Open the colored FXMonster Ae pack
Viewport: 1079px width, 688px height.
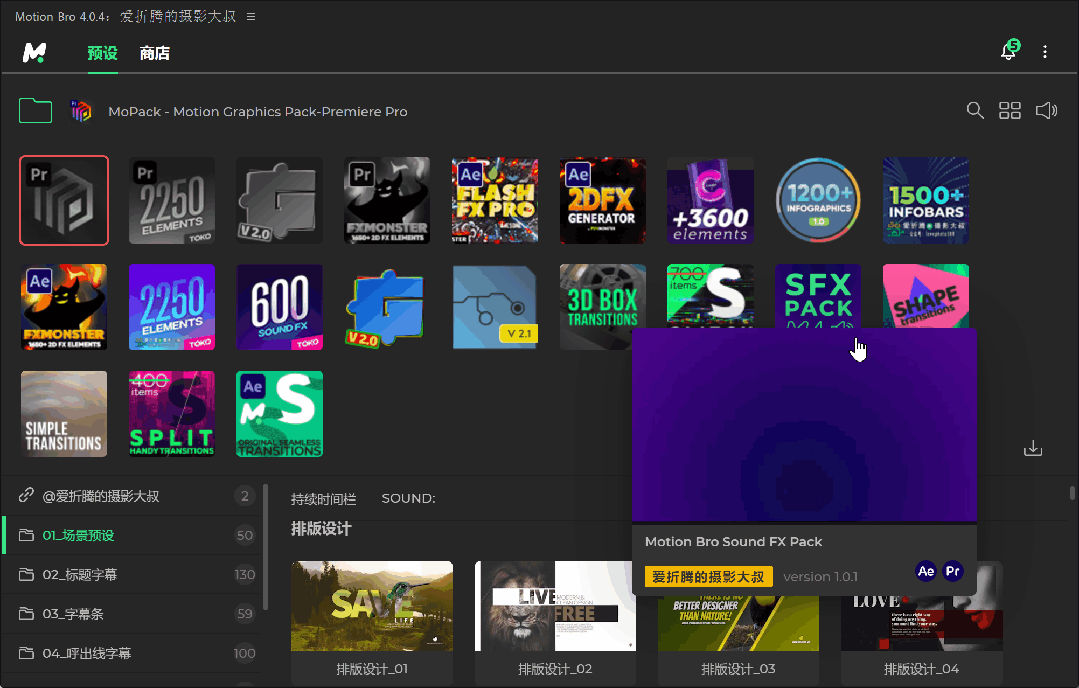(64, 307)
